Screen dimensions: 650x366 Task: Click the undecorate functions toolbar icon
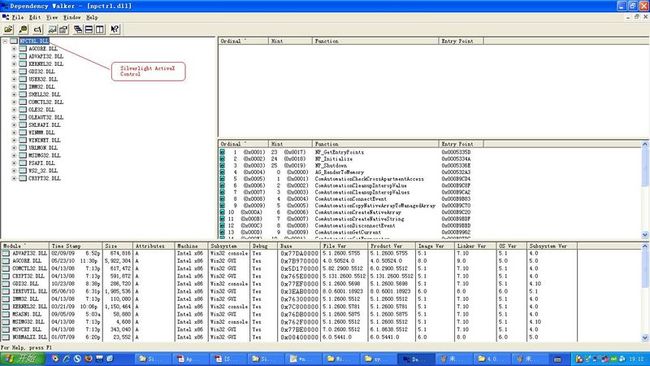[53, 29]
